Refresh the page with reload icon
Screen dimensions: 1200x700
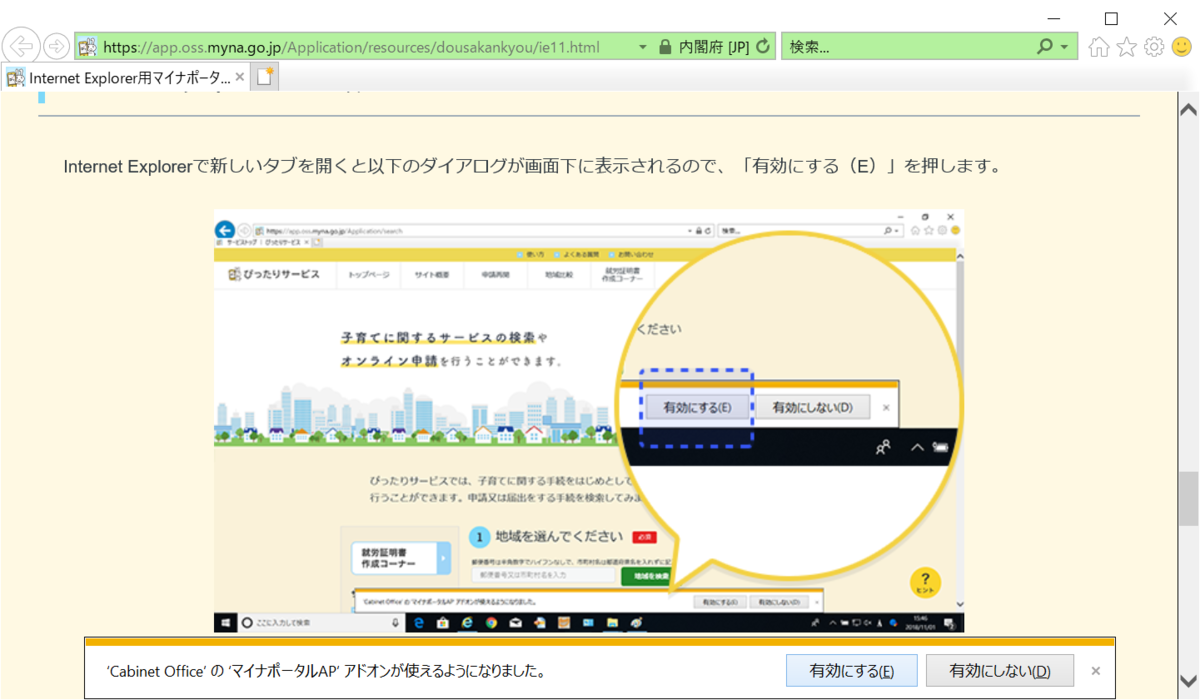point(764,46)
